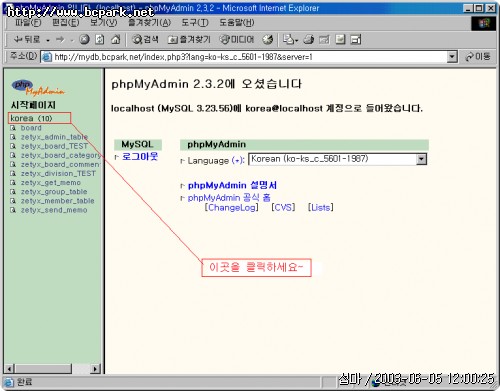Open the 즐겨찾기(A) menu
The width and height of the screenshot is (500, 391).
[x=150, y=23]
